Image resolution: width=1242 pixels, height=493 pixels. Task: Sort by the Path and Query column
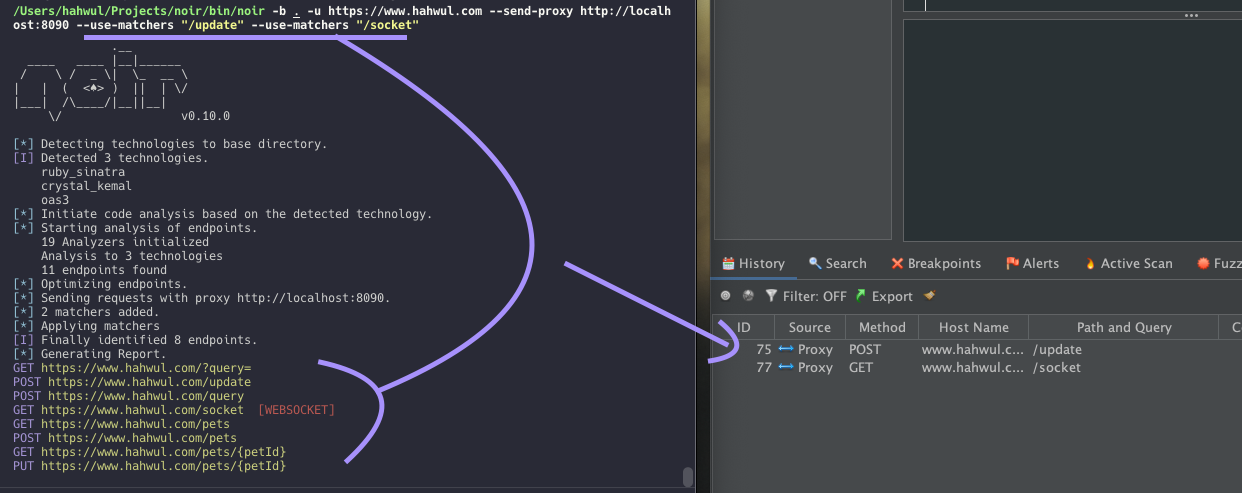pos(1123,328)
